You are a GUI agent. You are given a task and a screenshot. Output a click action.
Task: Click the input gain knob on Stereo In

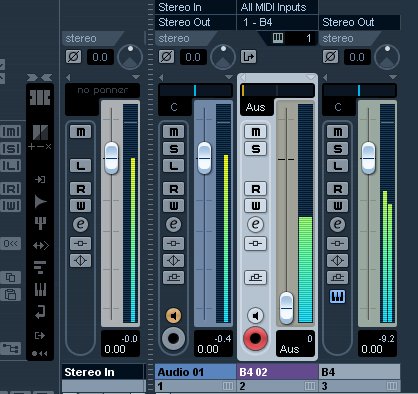point(130,57)
